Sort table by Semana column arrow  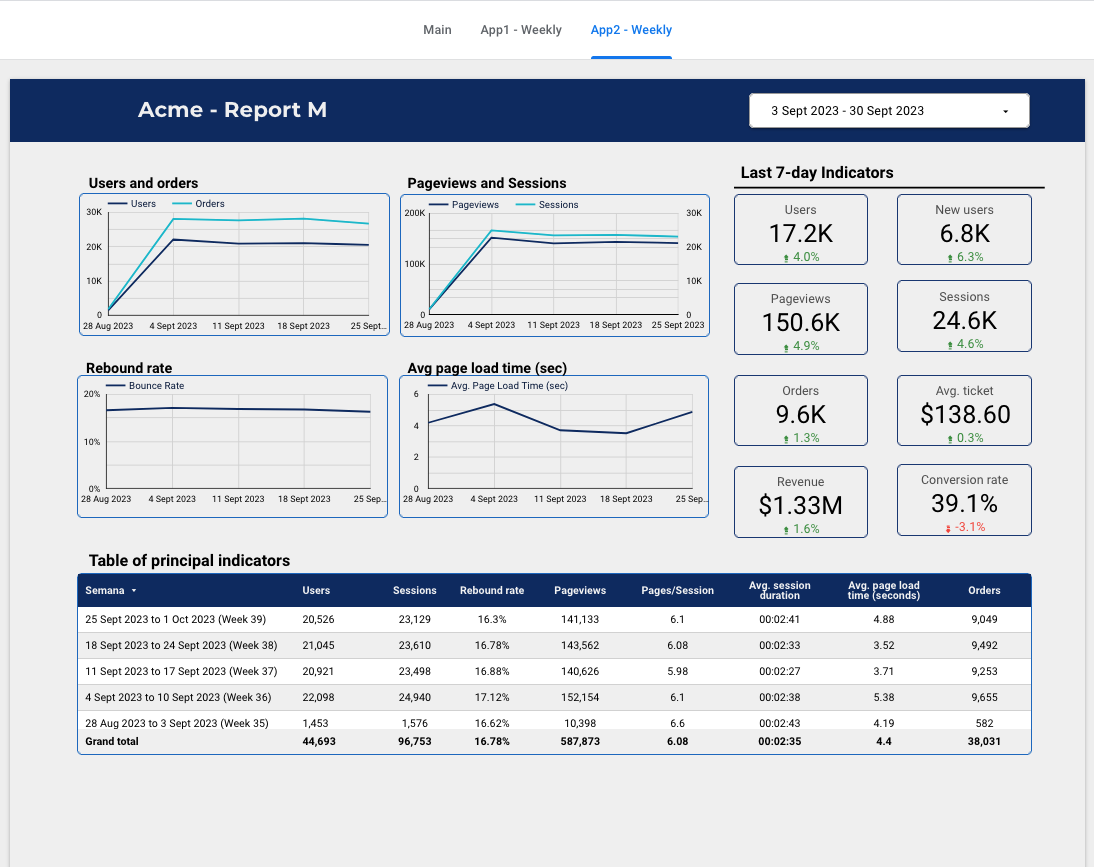point(134,591)
